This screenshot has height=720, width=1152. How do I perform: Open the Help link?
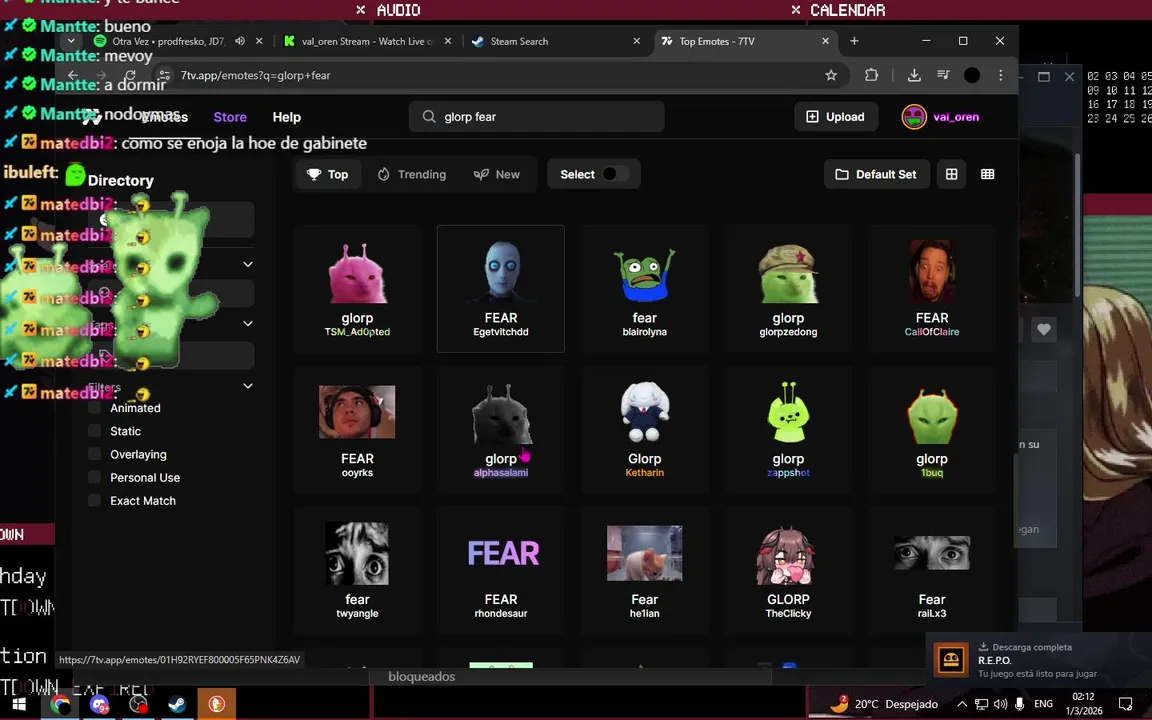click(287, 117)
